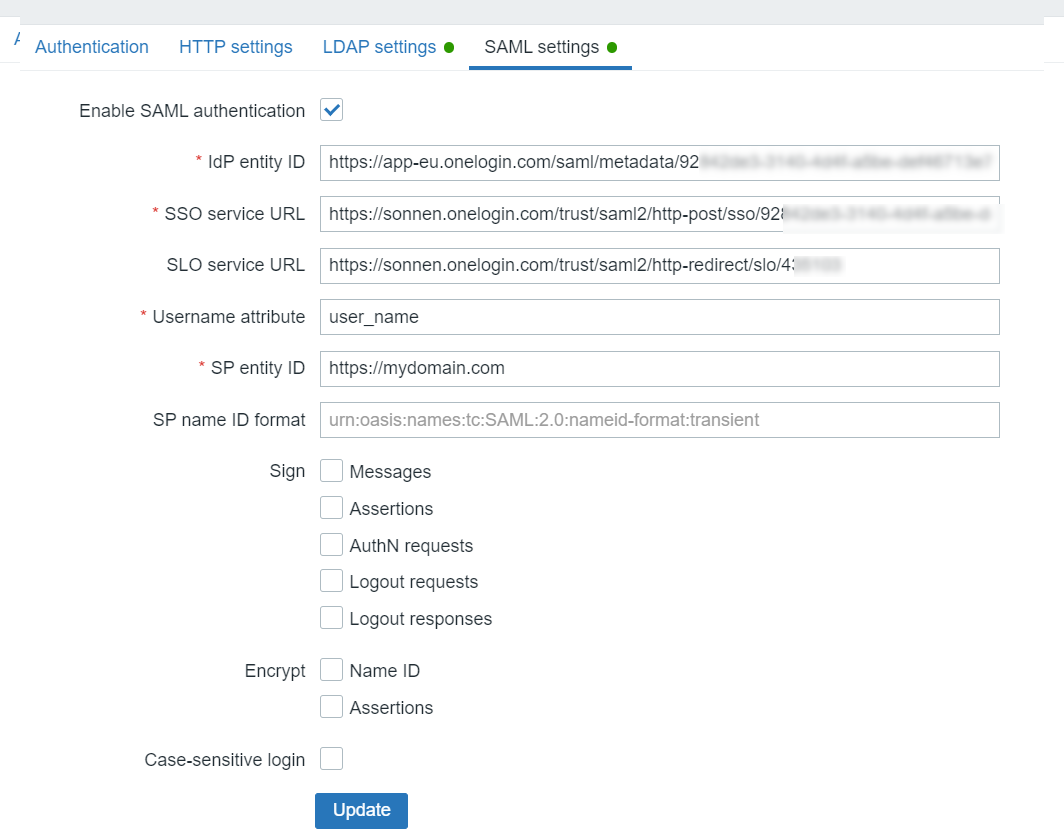Click the SLO service URL field
Screen dimensions: 1064x840
coord(660,265)
